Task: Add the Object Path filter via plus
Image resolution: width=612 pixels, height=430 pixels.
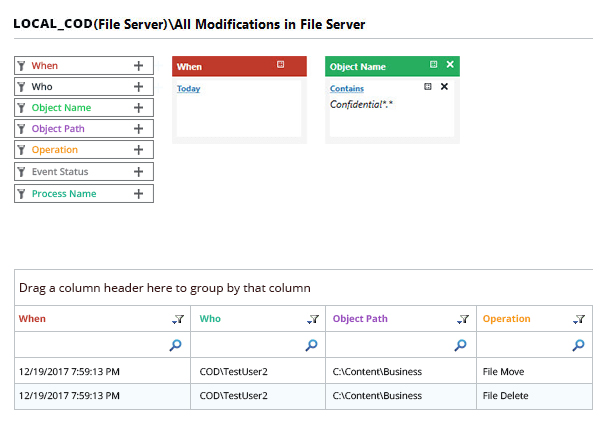Action: [138, 129]
